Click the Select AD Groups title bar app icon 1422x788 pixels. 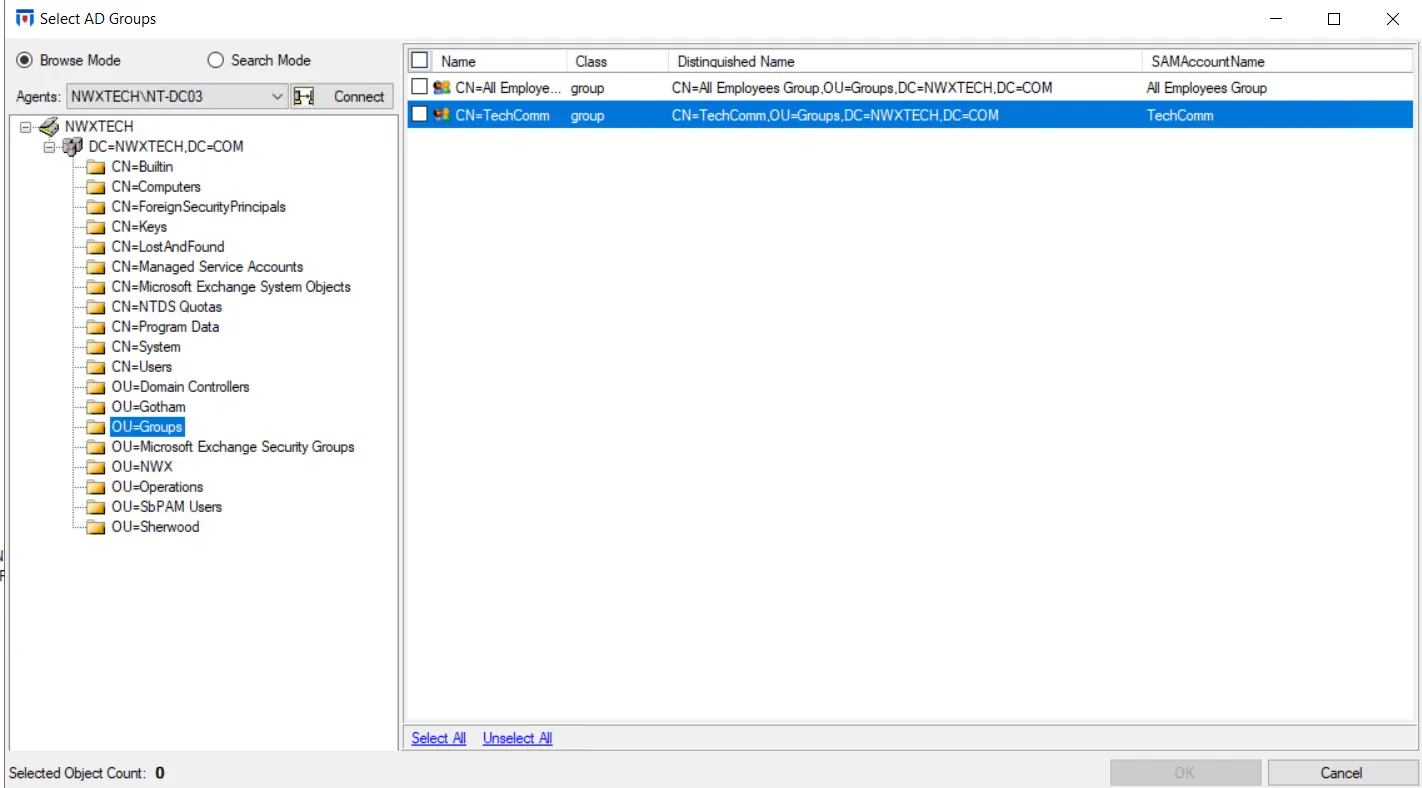[x=25, y=18]
